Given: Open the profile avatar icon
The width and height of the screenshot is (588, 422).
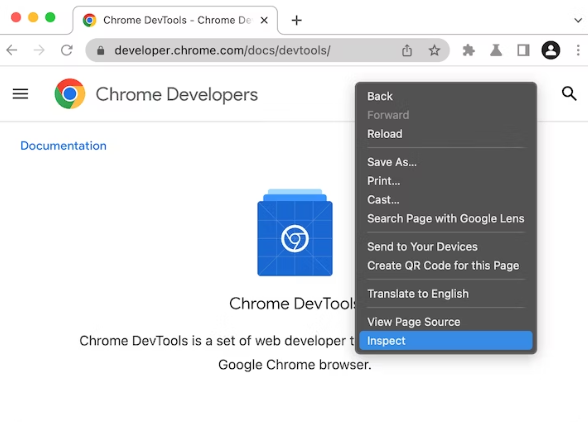Looking at the screenshot, I should click(550, 50).
